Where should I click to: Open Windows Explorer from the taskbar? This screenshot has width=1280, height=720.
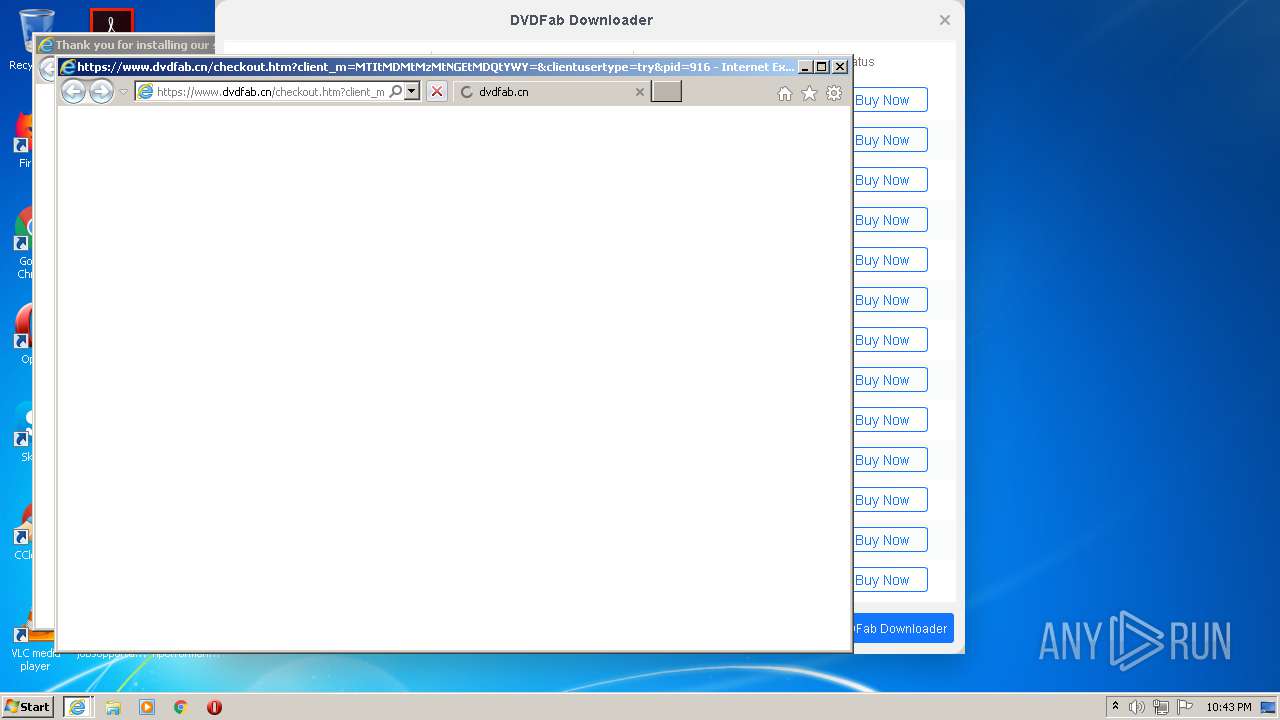(113, 707)
